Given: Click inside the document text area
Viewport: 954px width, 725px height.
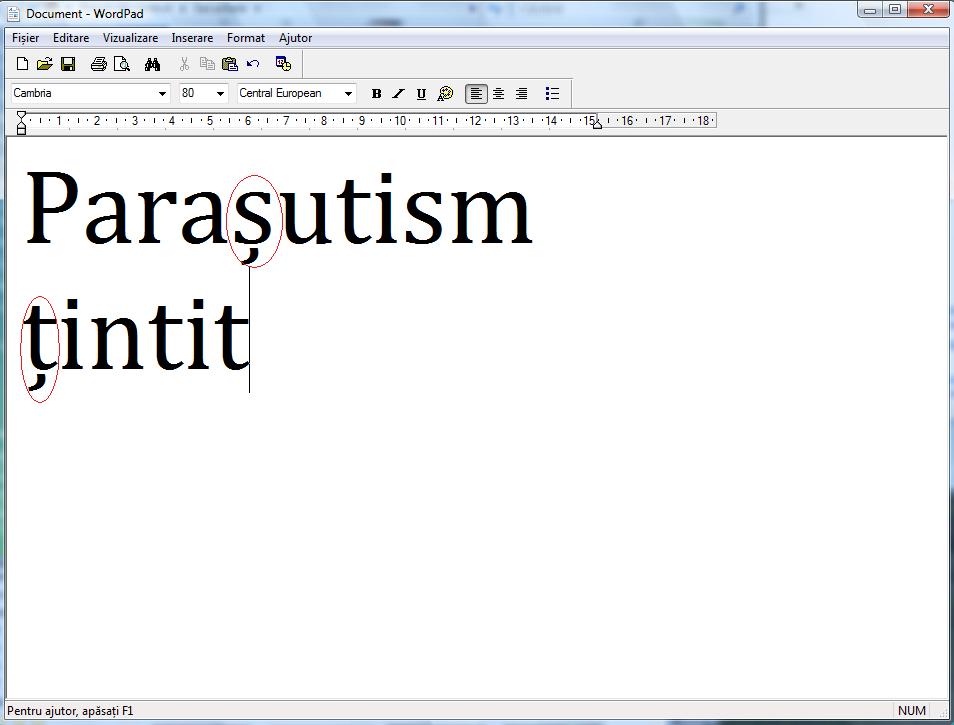Looking at the screenshot, I should (x=450, y=450).
